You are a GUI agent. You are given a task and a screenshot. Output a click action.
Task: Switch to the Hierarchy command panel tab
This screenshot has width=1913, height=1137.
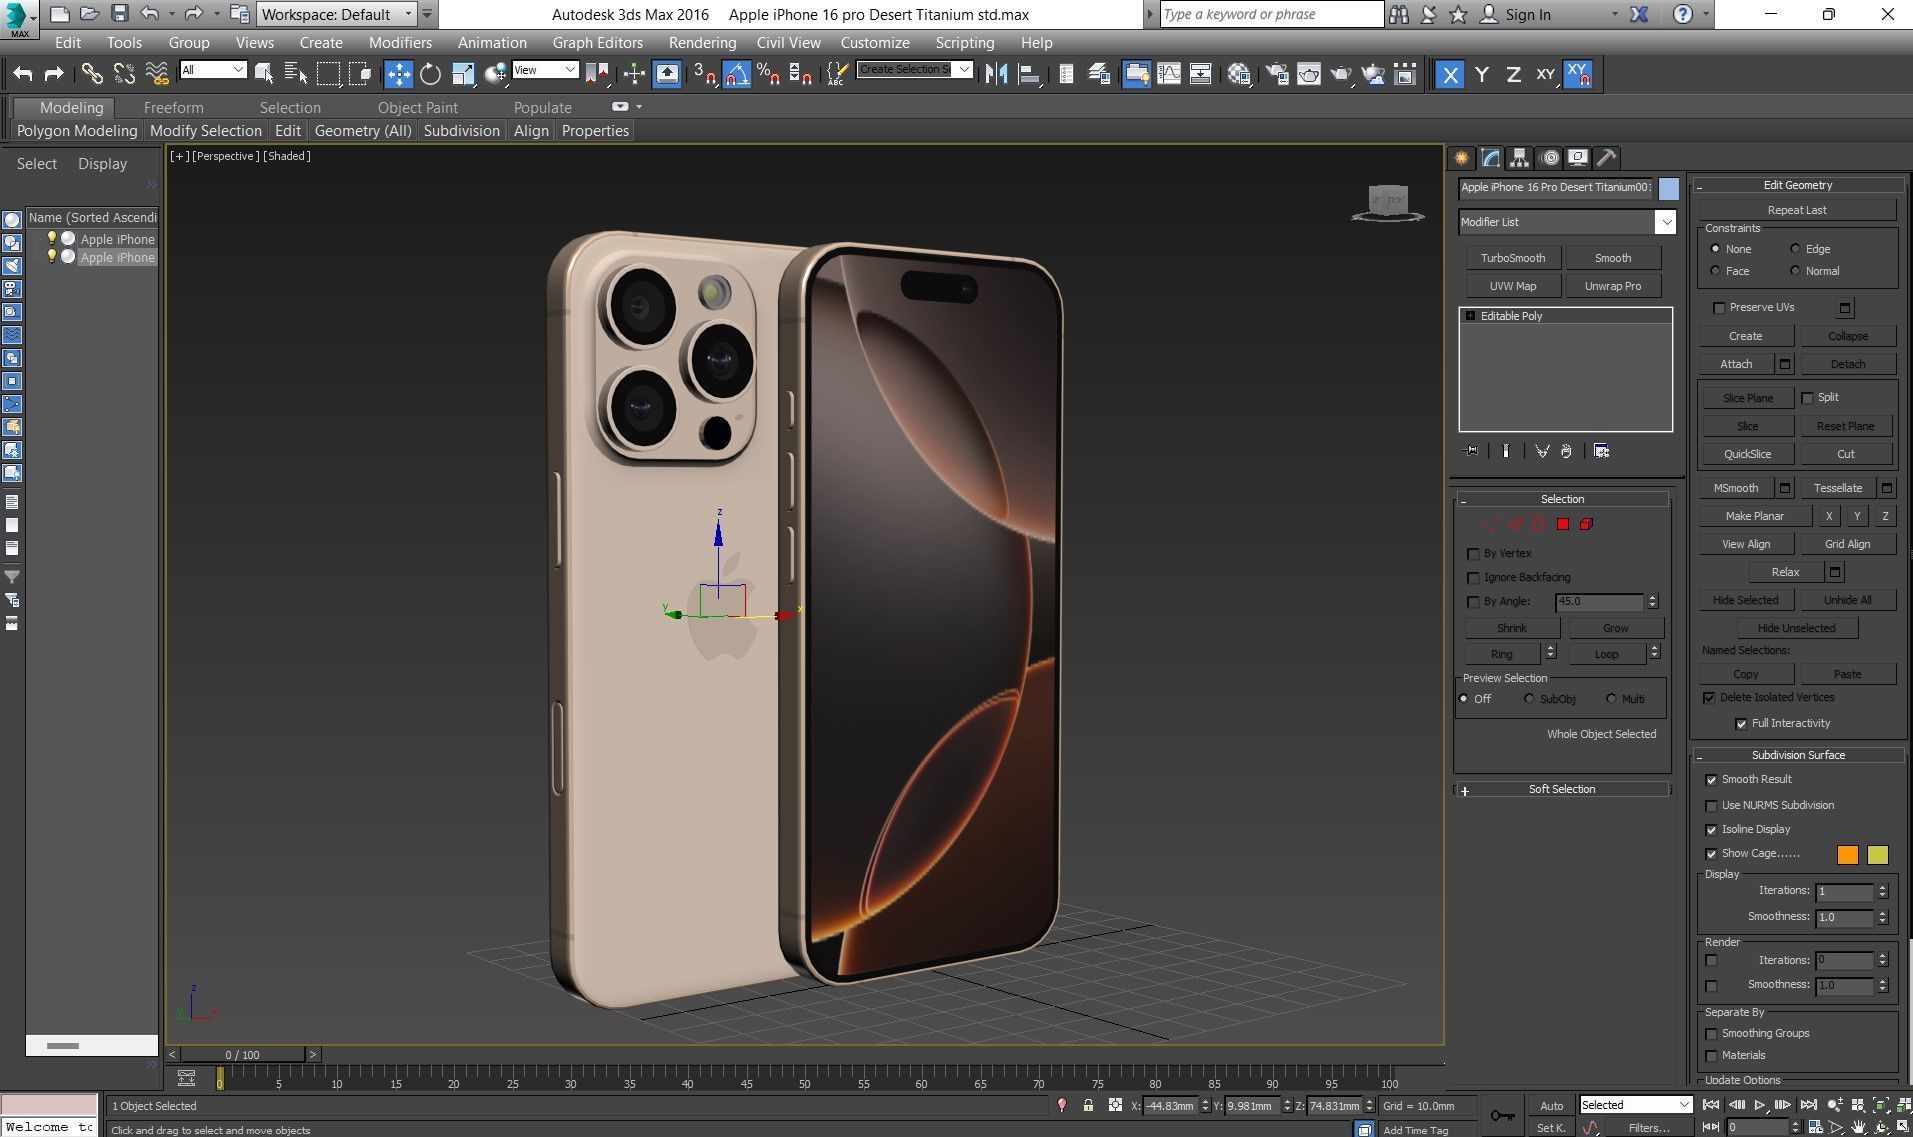pyautogui.click(x=1520, y=158)
